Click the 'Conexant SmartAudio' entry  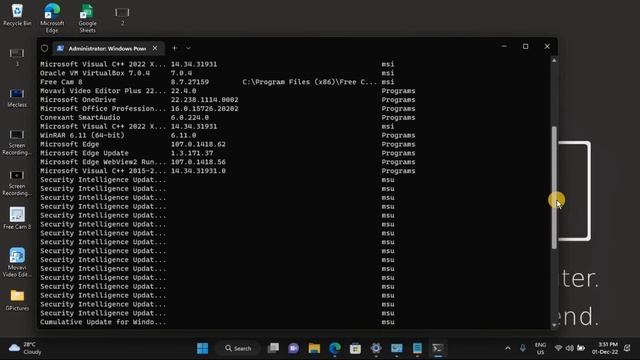[x=80, y=118]
